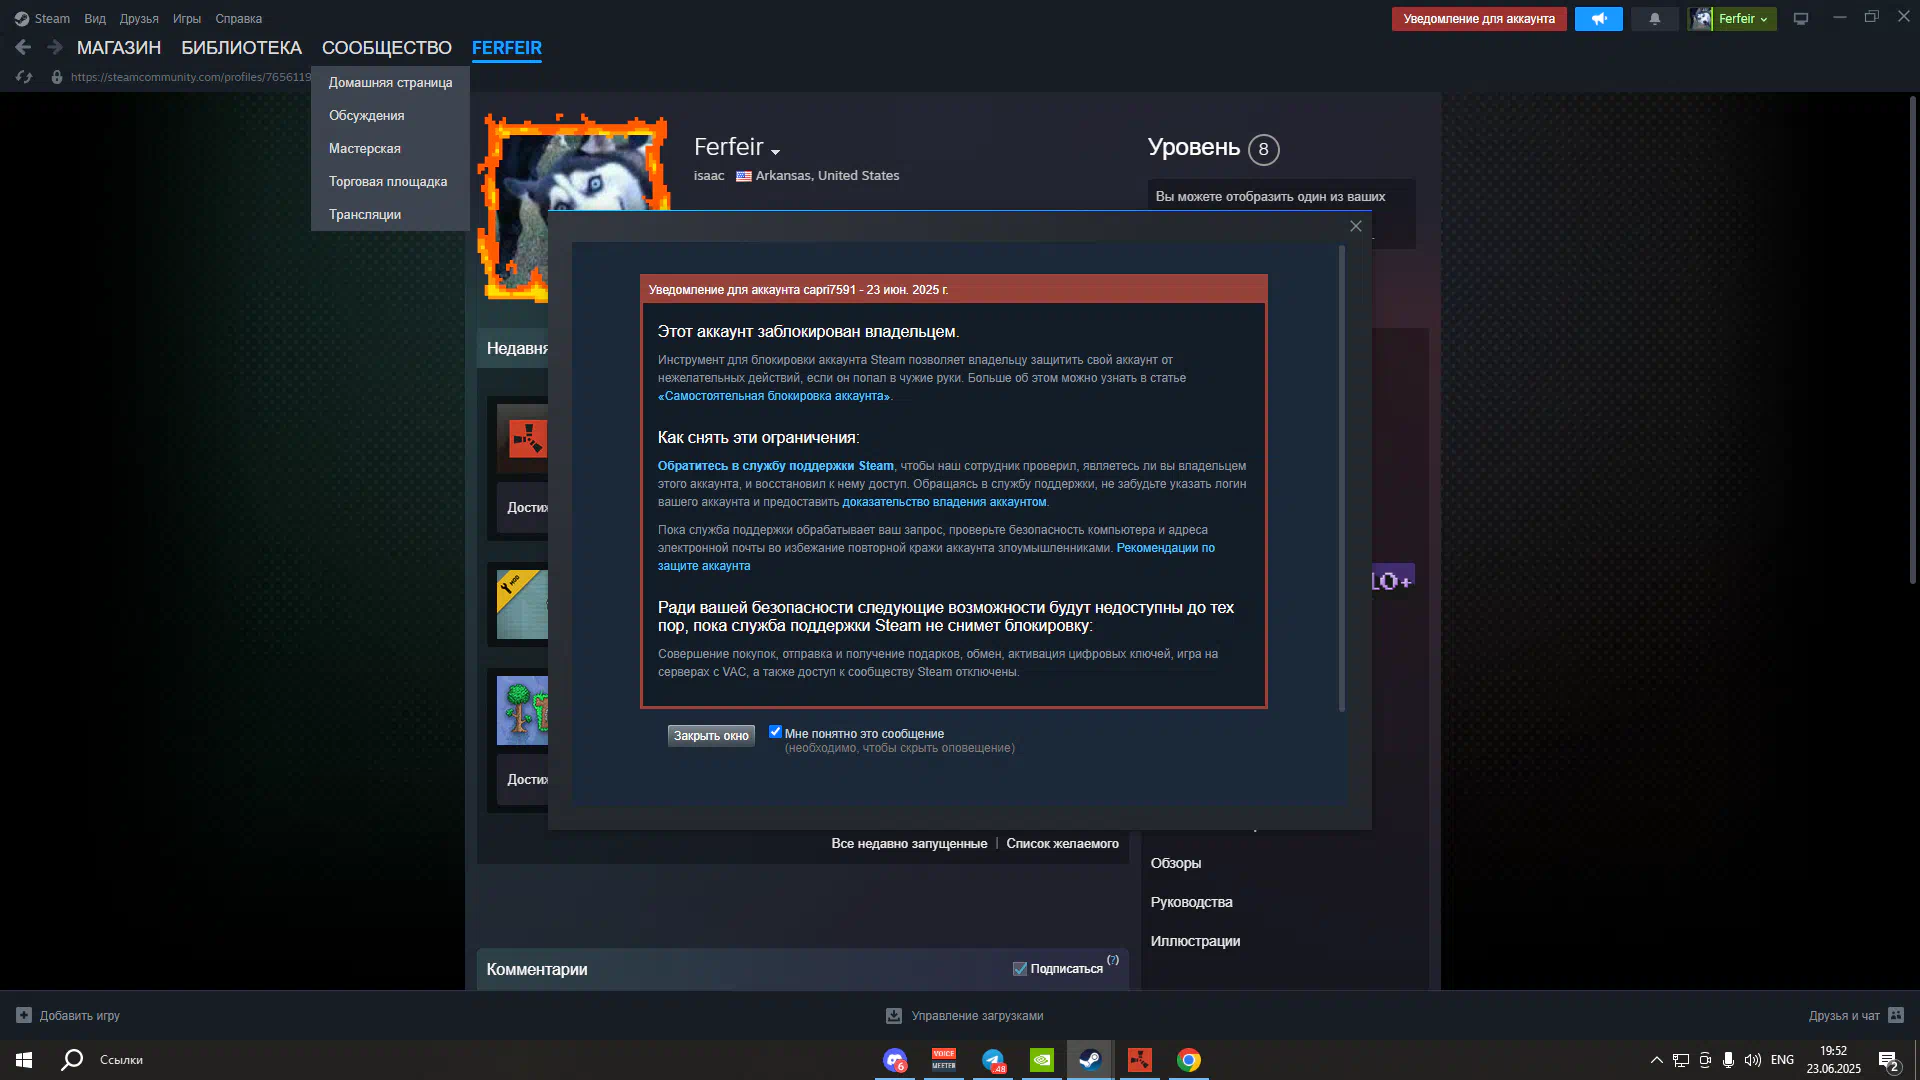Open the Friends & Chat icon
Viewport: 1920px width, 1080px height.
(x=1896, y=1015)
